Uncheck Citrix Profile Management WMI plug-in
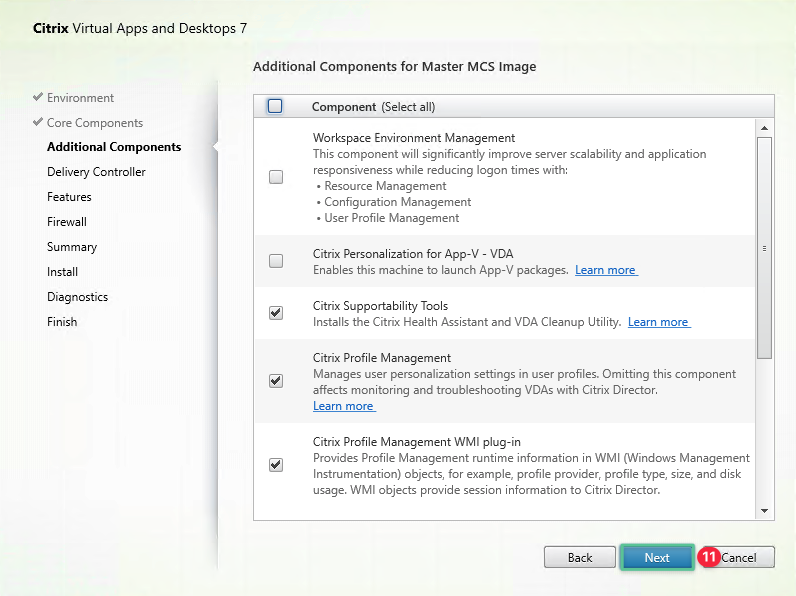796x596 pixels. click(x=276, y=465)
